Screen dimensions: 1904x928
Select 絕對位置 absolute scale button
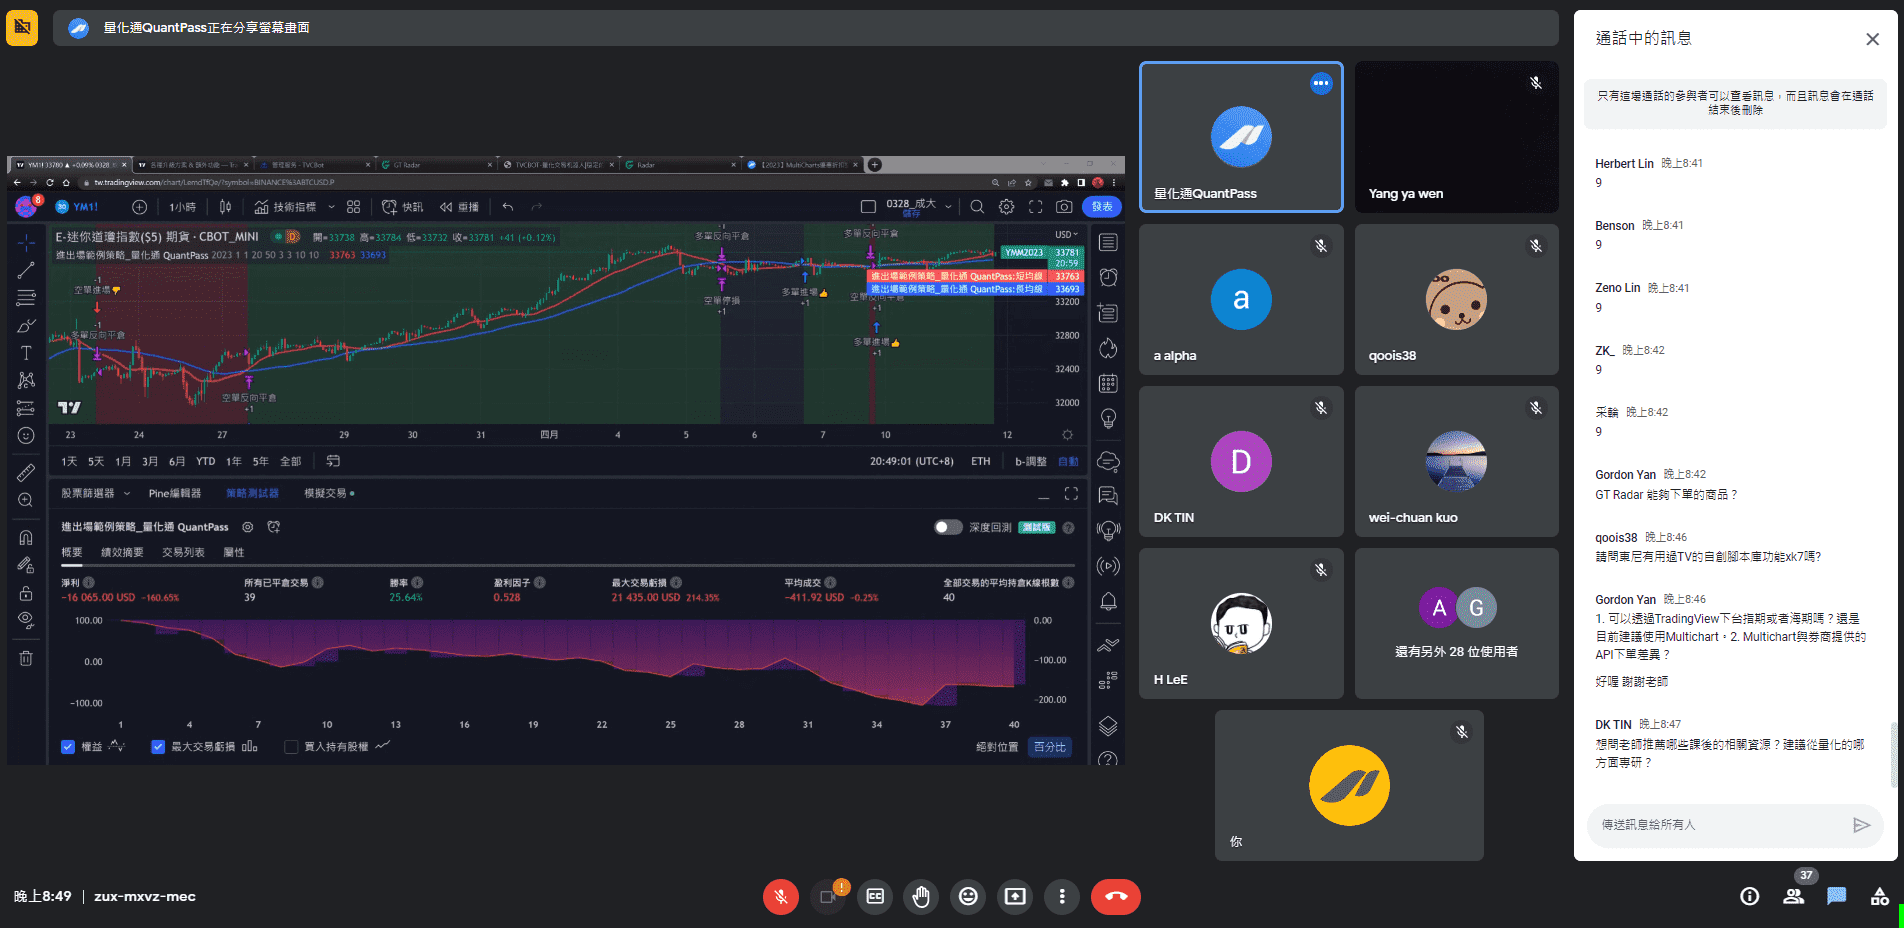pyautogui.click(x=997, y=747)
